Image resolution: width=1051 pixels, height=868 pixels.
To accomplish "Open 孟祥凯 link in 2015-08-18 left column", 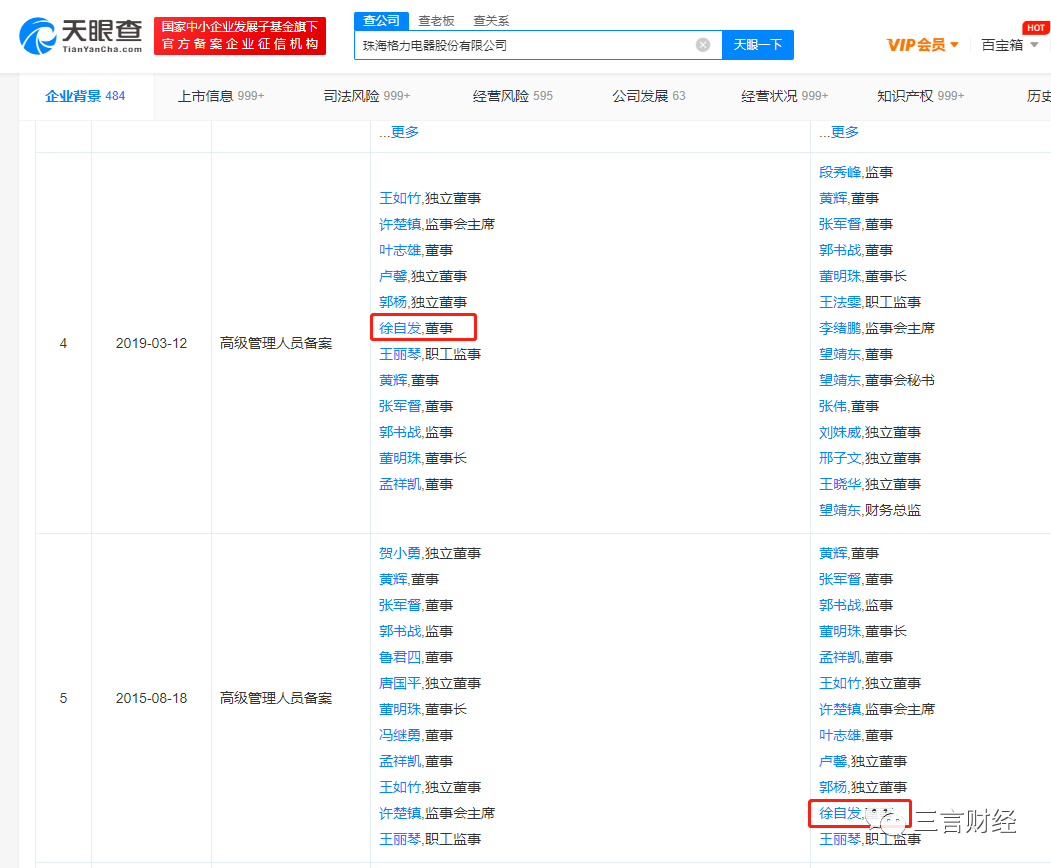I will coord(399,761).
